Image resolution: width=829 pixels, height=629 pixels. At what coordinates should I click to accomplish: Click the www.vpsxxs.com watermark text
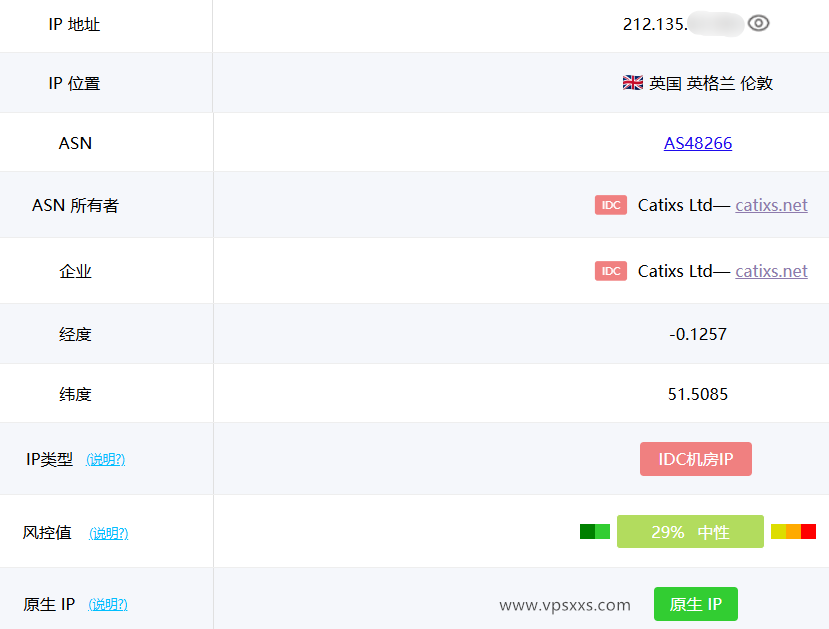click(564, 604)
